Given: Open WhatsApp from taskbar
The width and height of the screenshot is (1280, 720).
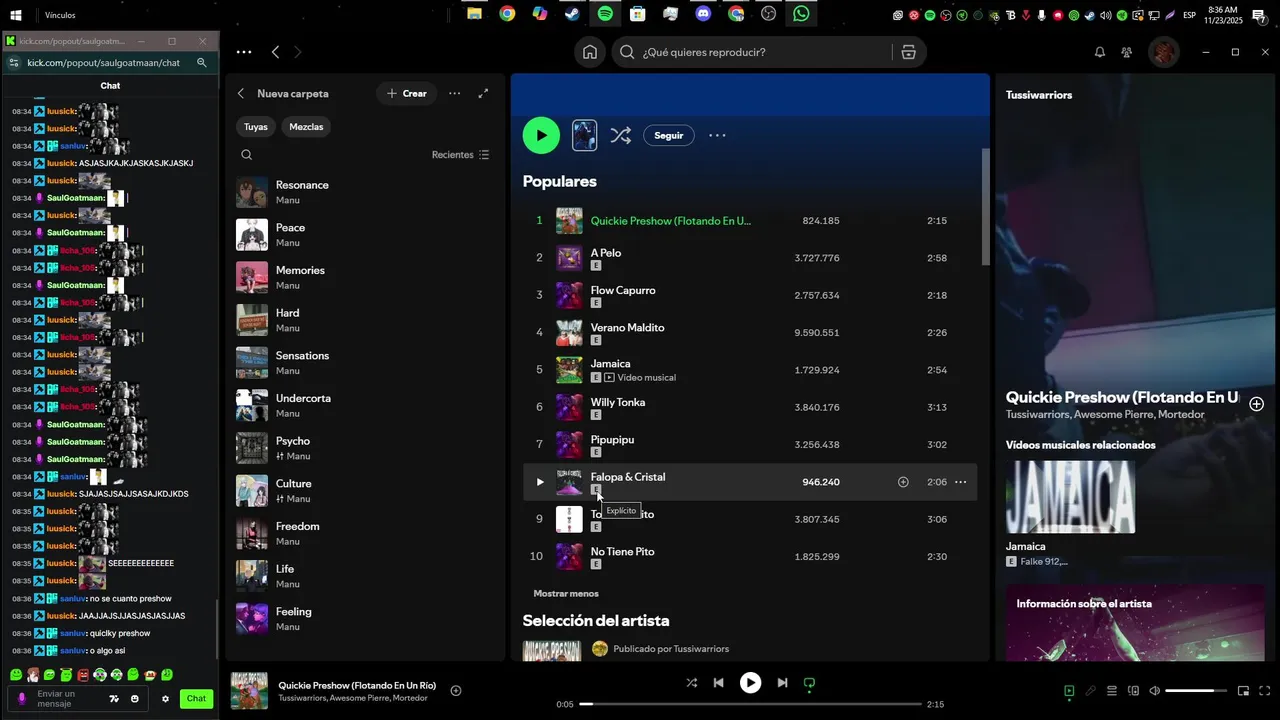Looking at the screenshot, I should [802, 14].
